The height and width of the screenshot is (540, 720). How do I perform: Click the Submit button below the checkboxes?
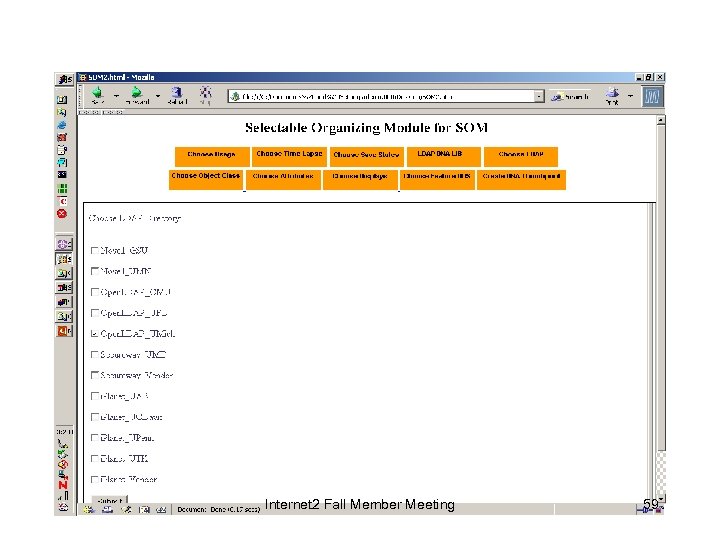(x=110, y=500)
